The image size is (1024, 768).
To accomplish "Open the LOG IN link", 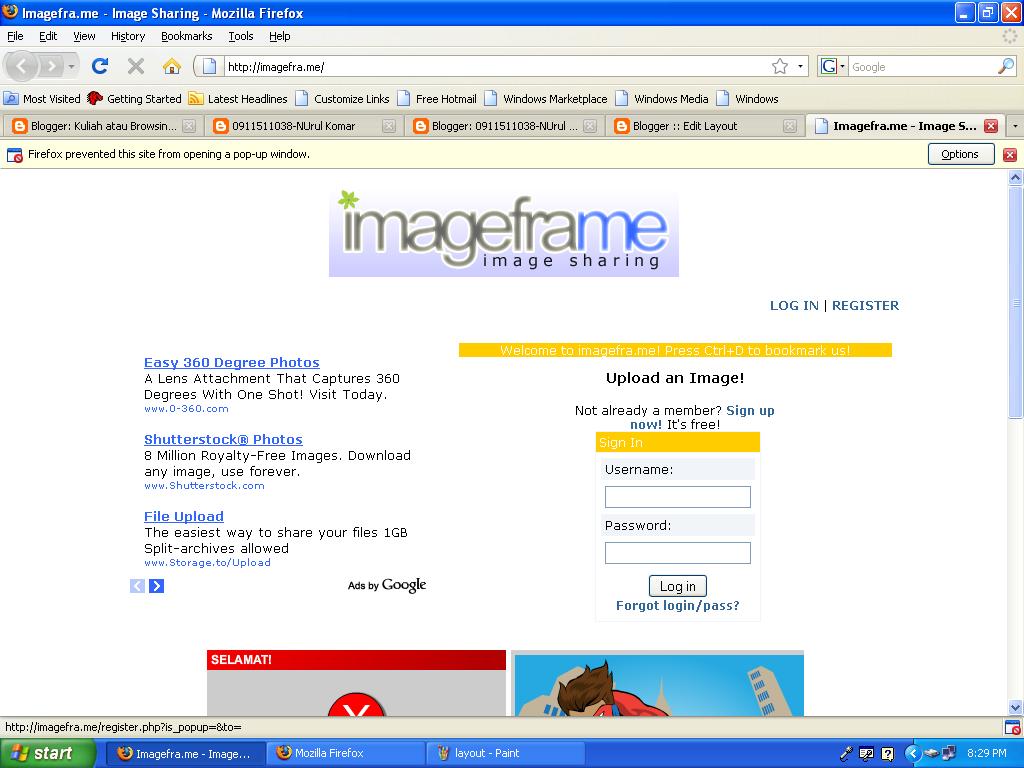I will 794,306.
